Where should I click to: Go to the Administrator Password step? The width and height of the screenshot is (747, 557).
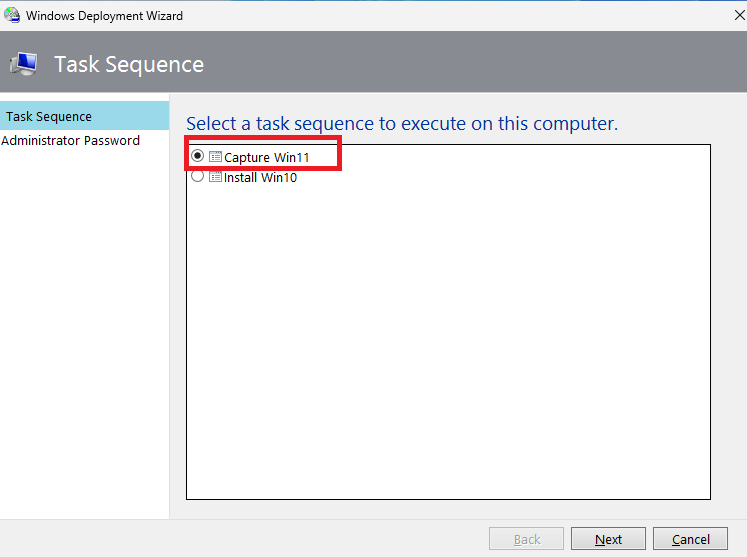click(x=70, y=140)
